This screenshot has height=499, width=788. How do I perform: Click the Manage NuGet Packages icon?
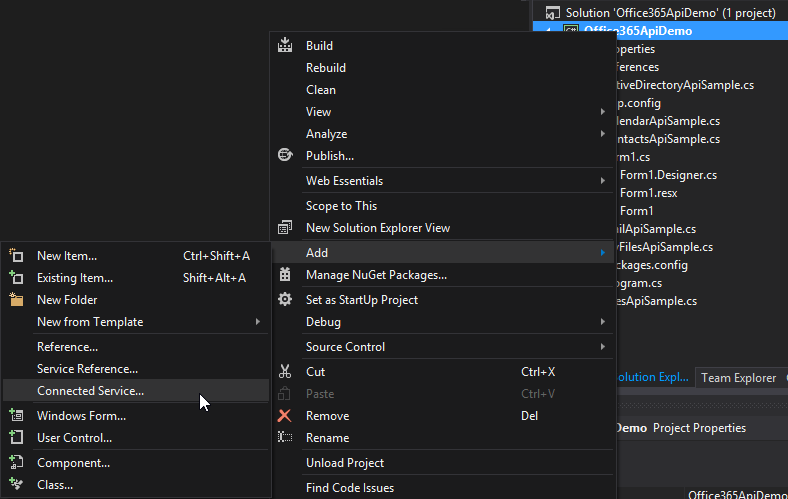tap(285, 275)
